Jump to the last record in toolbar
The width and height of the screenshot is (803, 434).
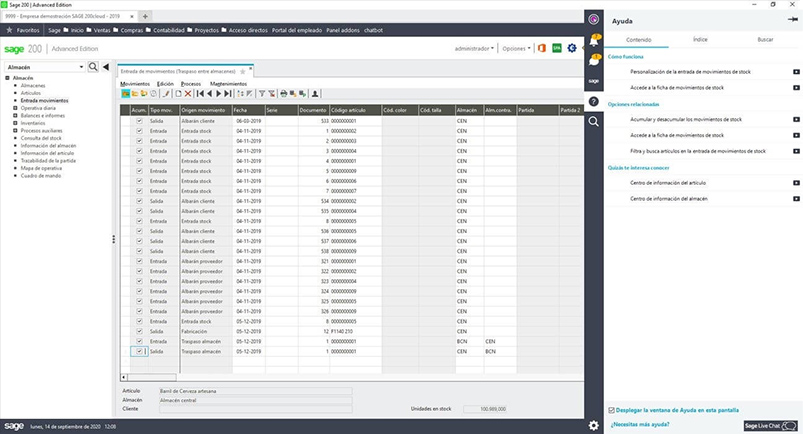tap(227, 94)
